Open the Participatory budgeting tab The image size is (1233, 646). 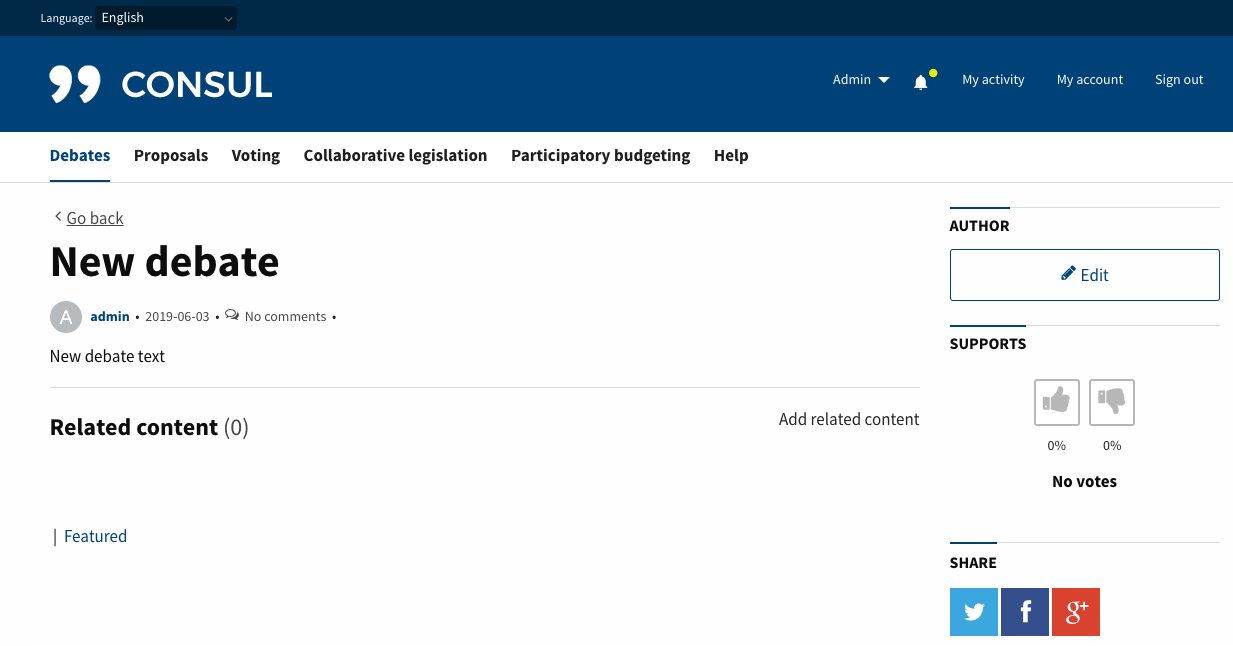click(600, 156)
